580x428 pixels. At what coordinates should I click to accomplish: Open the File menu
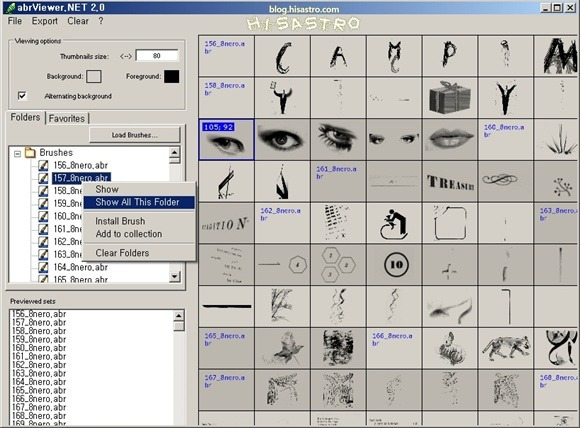[x=15, y=21]
